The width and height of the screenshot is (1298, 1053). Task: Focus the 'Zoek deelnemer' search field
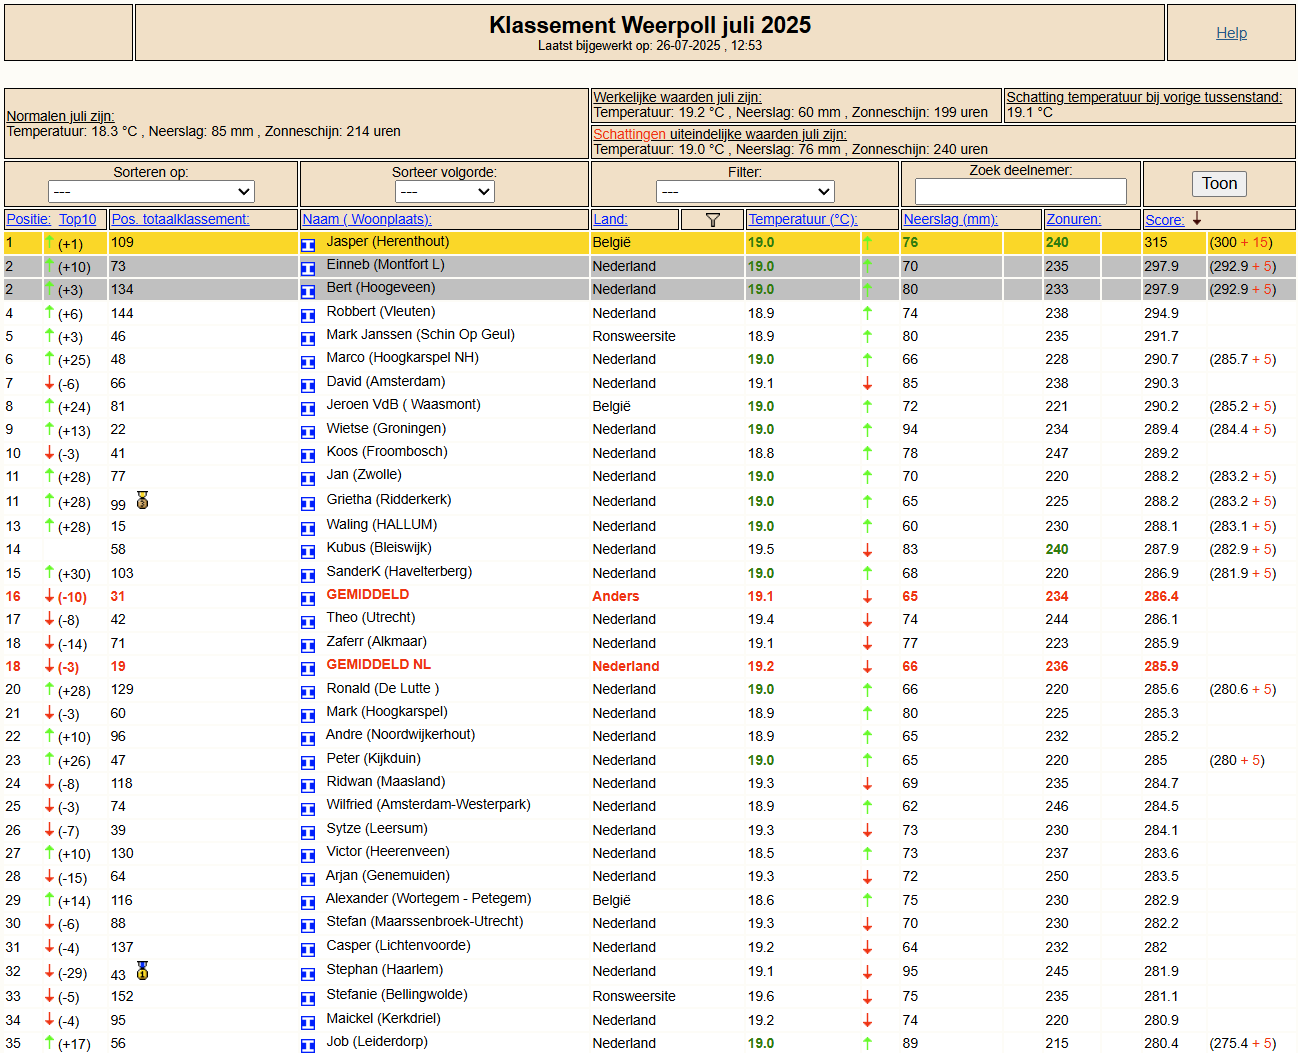(1020, 191)
